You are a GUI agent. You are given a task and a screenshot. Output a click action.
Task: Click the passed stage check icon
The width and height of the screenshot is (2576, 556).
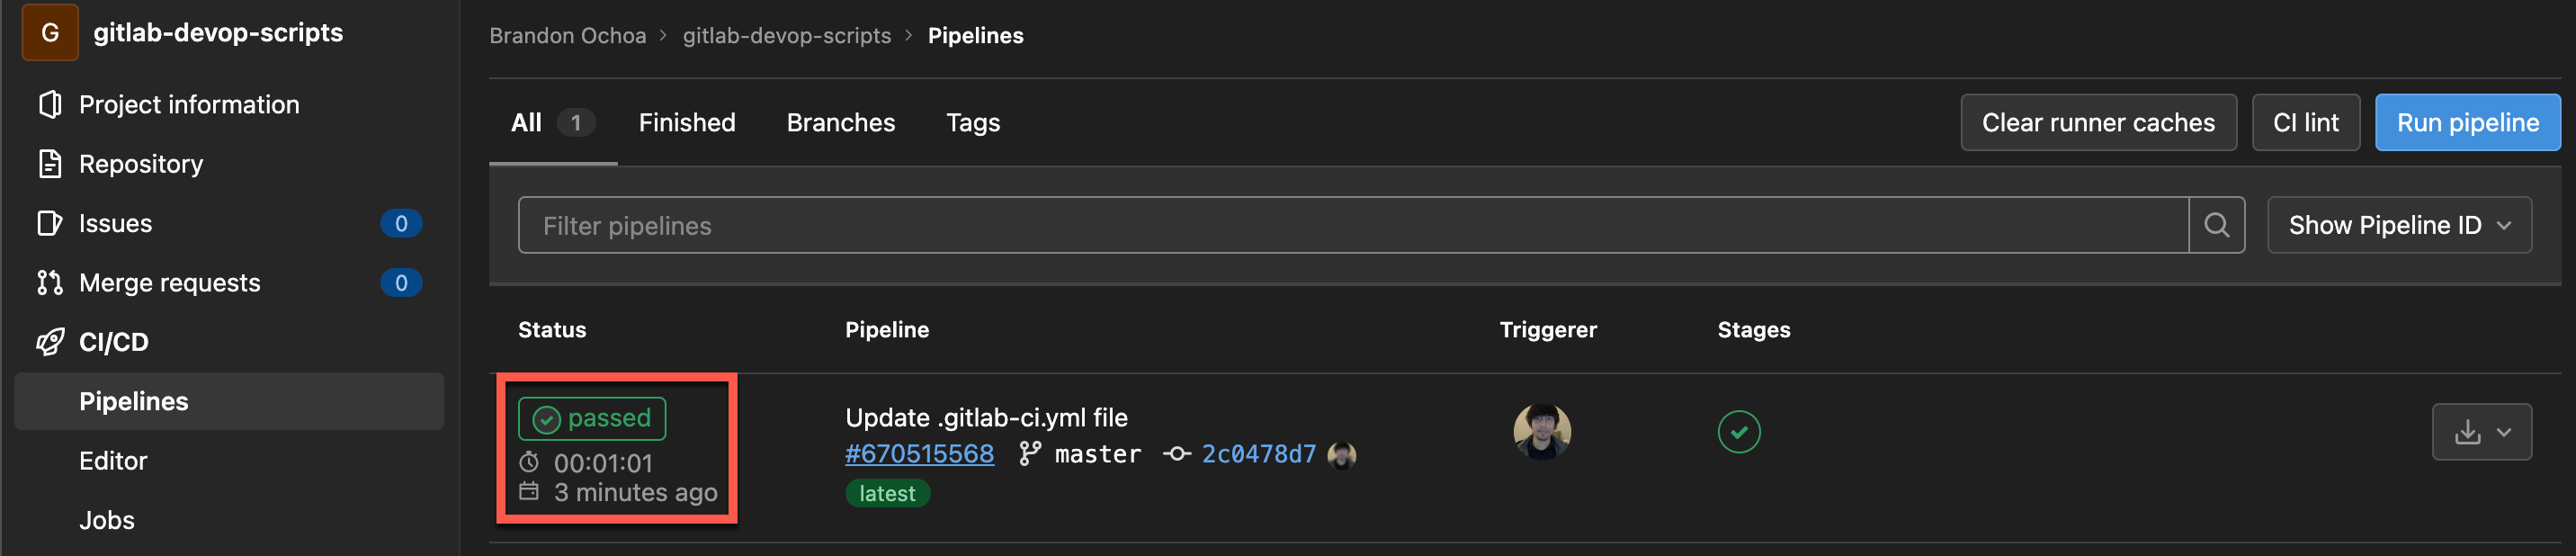[1738, 432]
